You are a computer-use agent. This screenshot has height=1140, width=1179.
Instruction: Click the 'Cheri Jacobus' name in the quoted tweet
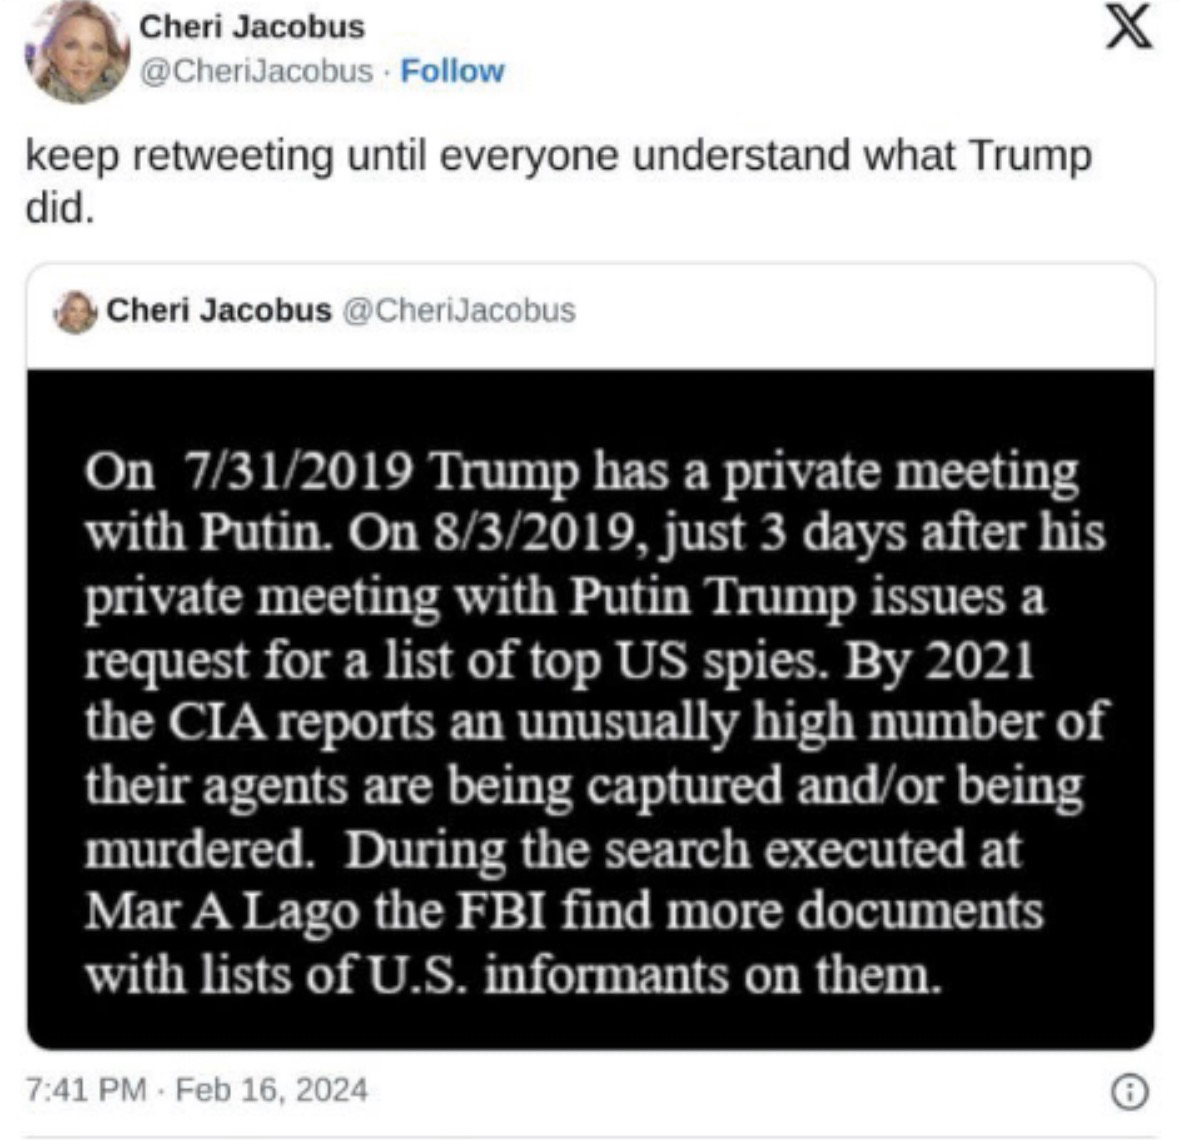pyautogui.click(x=218, y=310)
